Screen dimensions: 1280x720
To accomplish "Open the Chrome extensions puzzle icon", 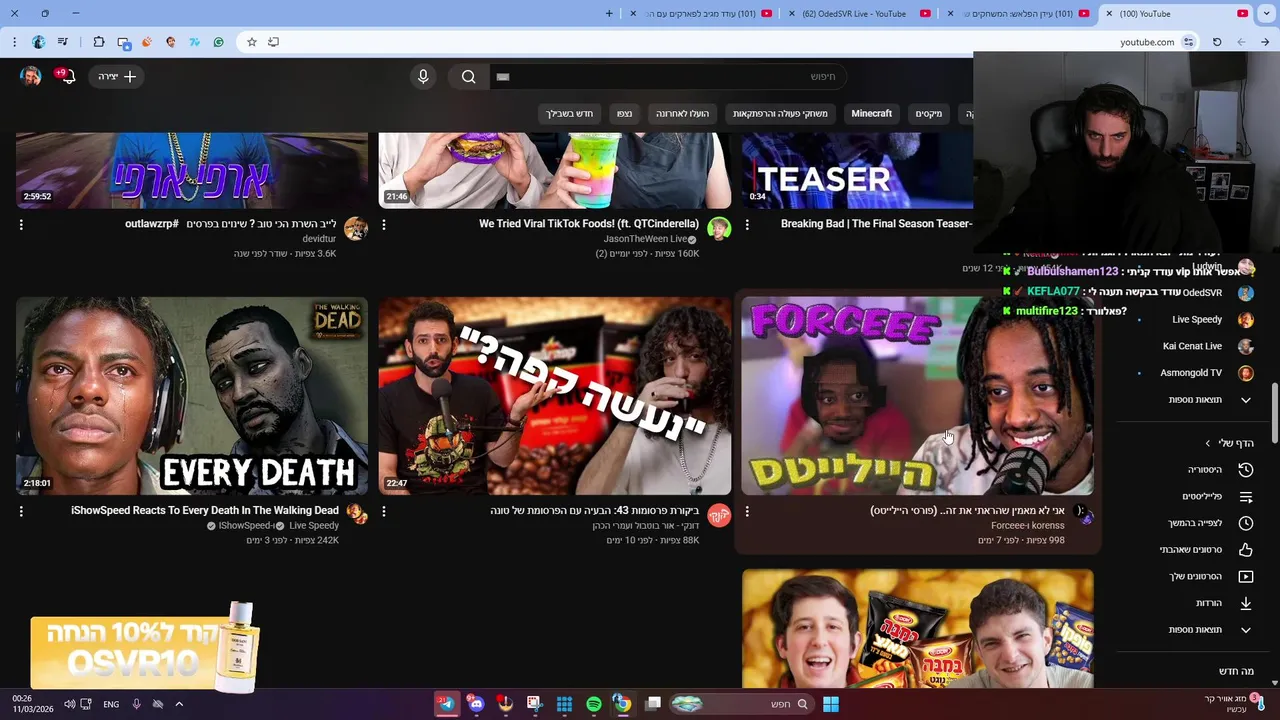I will pyautogui.click(x=98, y=42).
